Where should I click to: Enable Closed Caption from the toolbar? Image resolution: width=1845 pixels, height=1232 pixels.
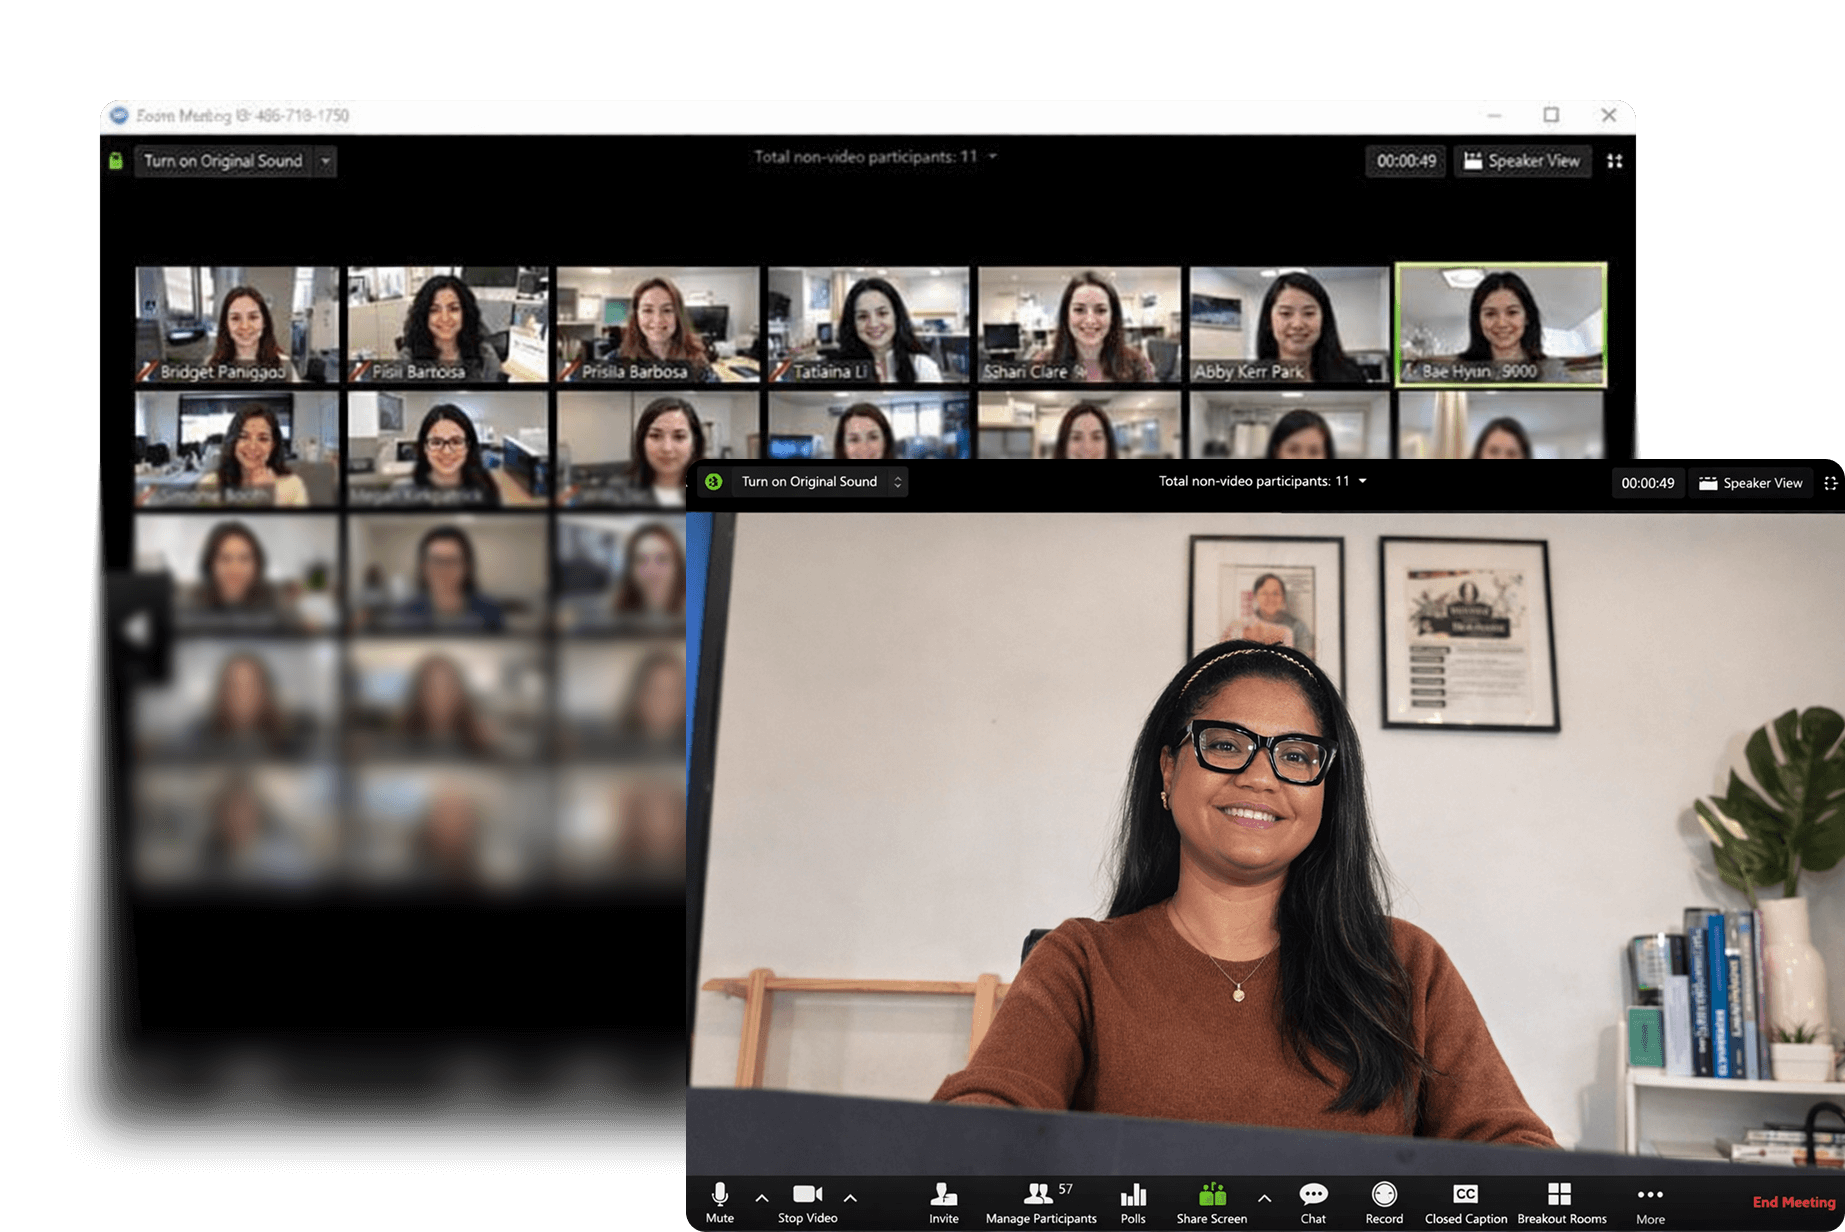pyautogui.click(x=1466, y=1203)
